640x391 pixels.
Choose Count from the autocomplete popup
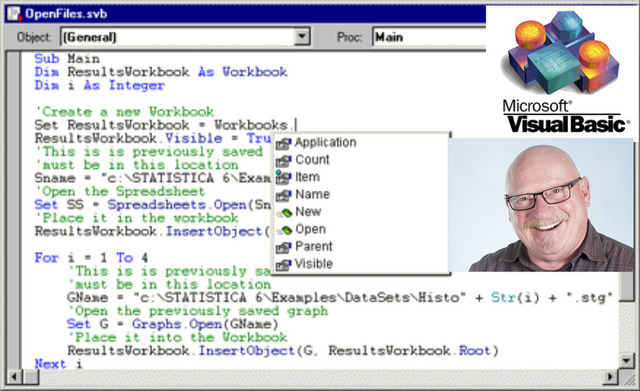tap(312, 160)
